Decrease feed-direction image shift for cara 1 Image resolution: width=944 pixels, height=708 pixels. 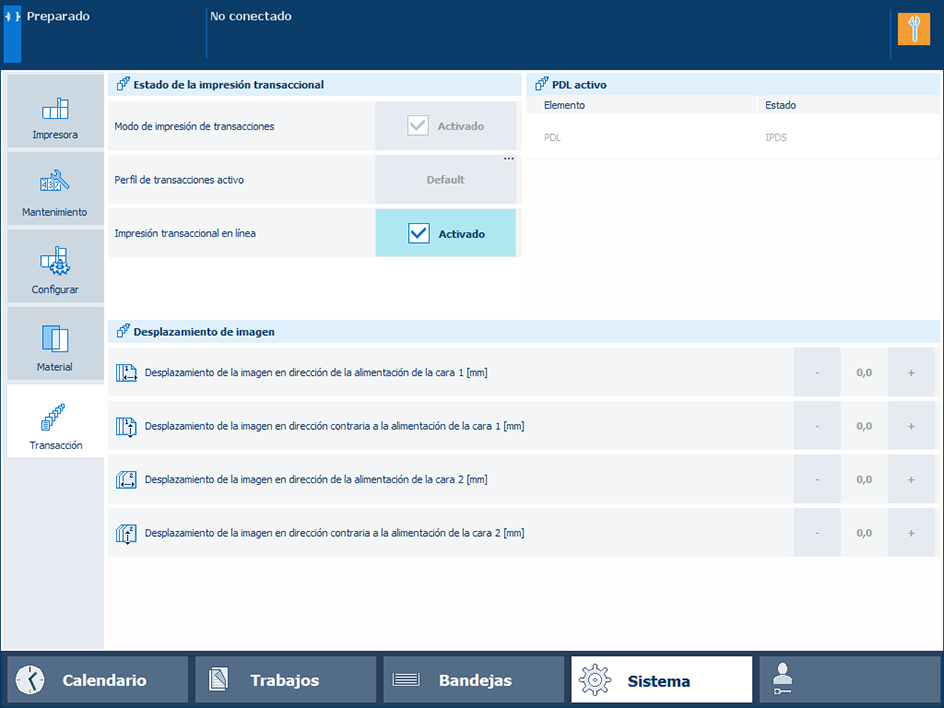tap(817, 373)
